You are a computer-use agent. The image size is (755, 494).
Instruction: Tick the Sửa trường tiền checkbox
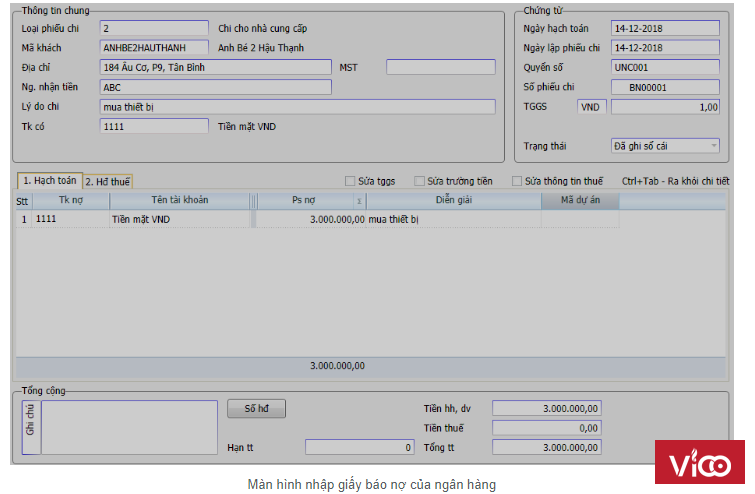click(x=420, y=181)
